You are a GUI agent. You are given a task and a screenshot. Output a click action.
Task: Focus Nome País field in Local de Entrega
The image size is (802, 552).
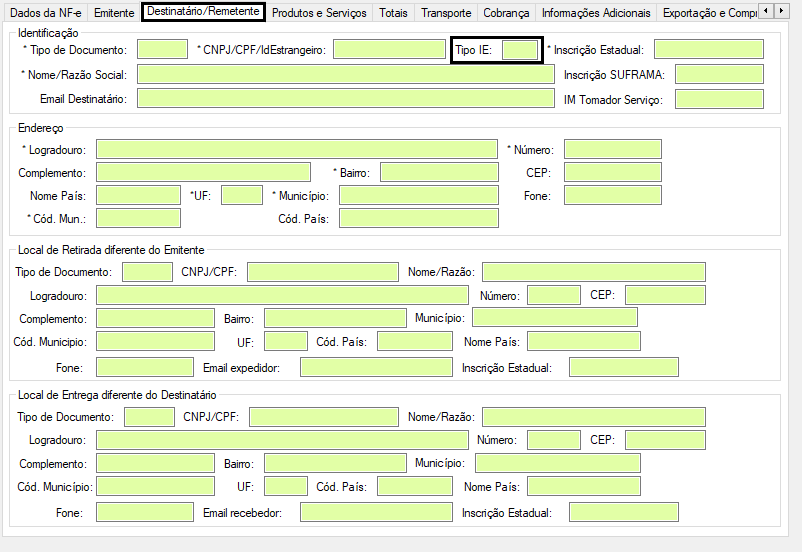[x=584, y=486]
